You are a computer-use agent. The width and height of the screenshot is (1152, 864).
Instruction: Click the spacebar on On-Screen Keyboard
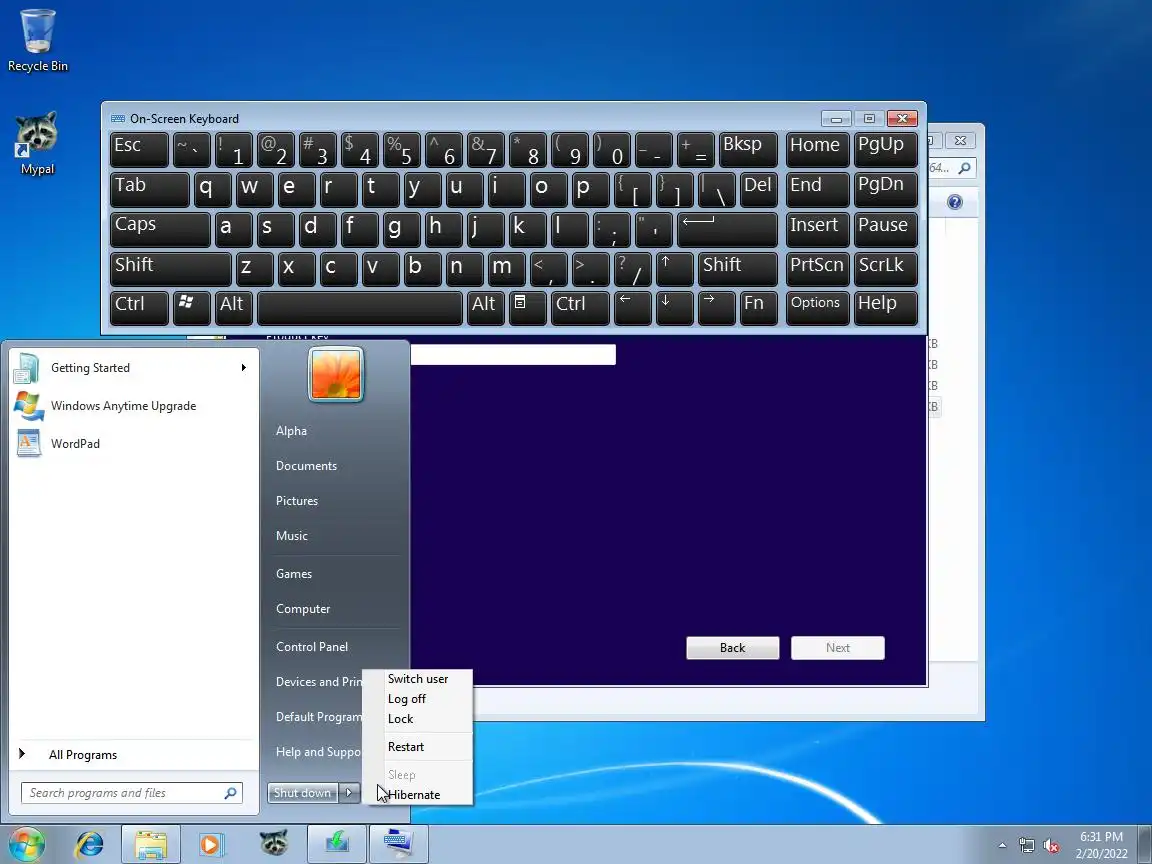pyautogui.click(x=359, y=308)
